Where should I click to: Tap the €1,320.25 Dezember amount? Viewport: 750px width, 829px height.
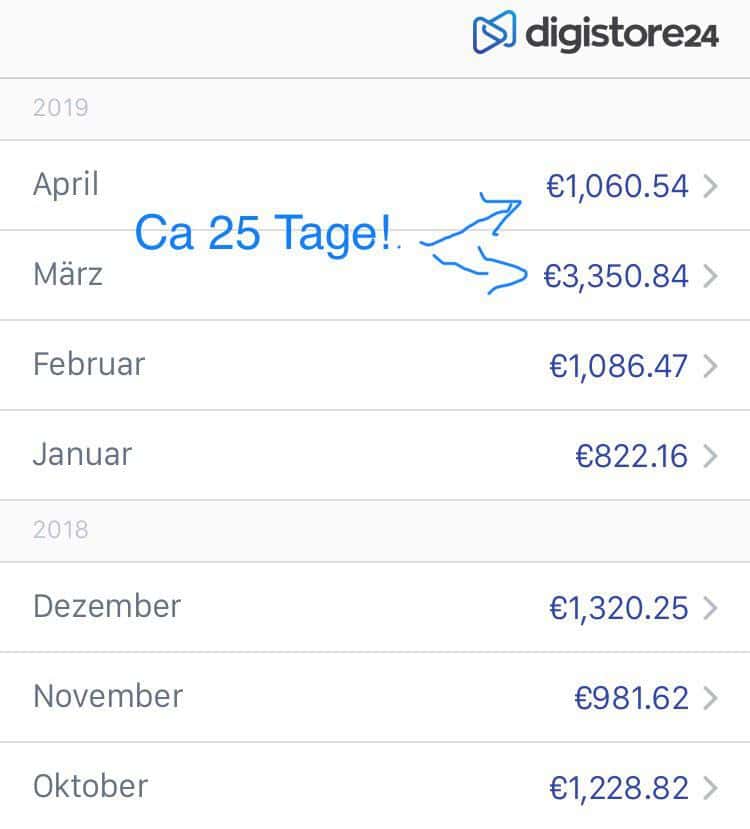tap(619, 608)
